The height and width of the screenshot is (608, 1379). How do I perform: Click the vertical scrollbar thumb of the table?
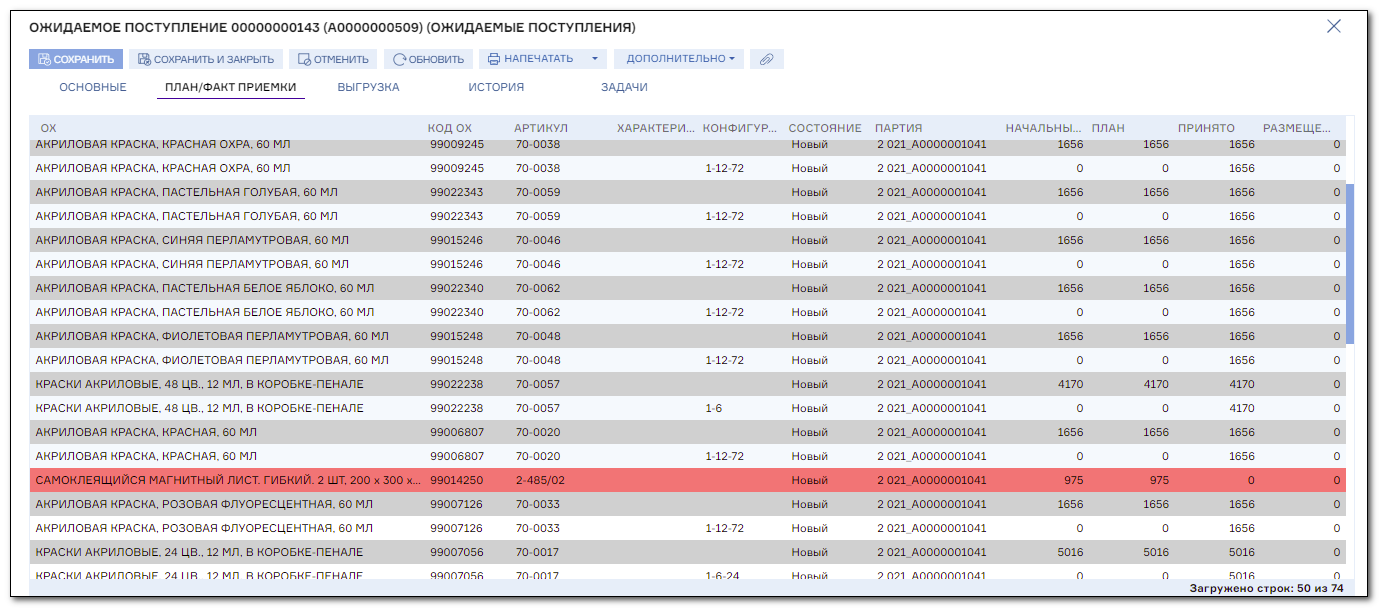1350,264
